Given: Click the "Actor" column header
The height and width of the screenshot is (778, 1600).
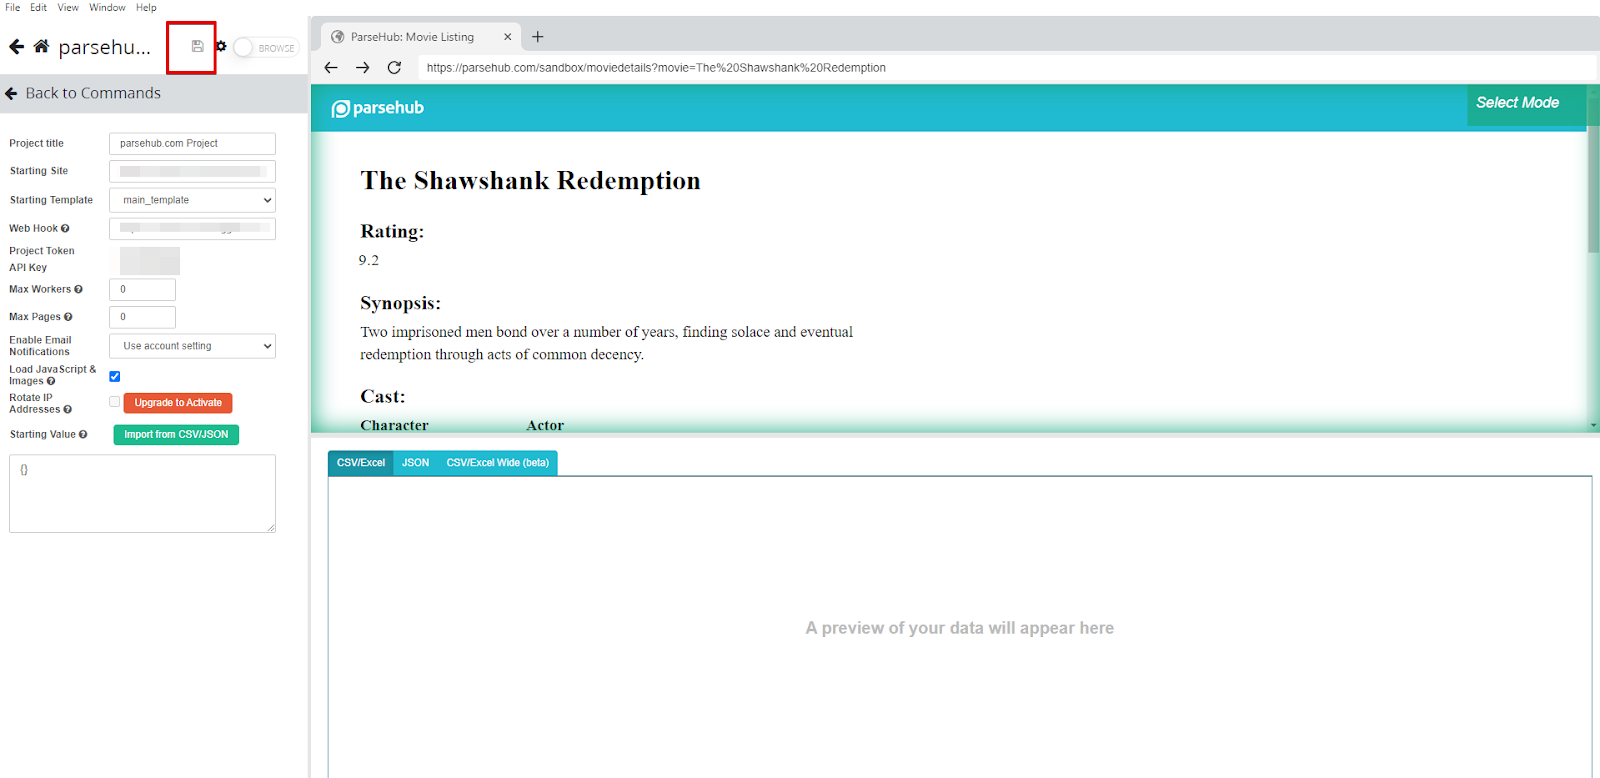Looking at the screenshot, I should [x=545, y=425].
